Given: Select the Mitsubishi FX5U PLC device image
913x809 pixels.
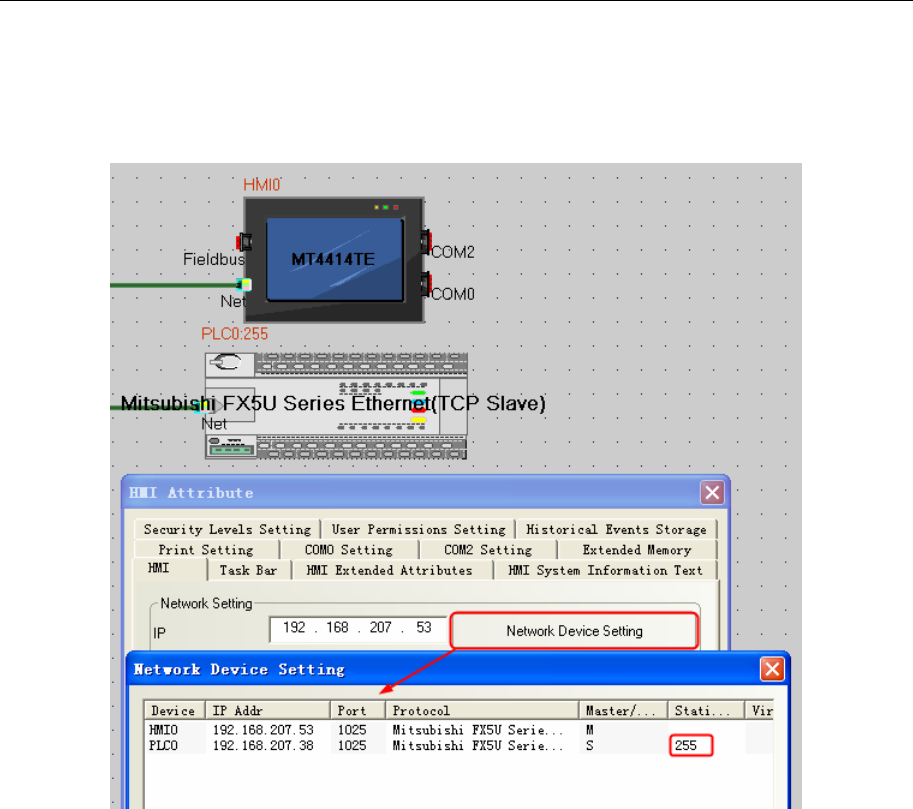Looking at the screenshot, I should tap(336, 405).
